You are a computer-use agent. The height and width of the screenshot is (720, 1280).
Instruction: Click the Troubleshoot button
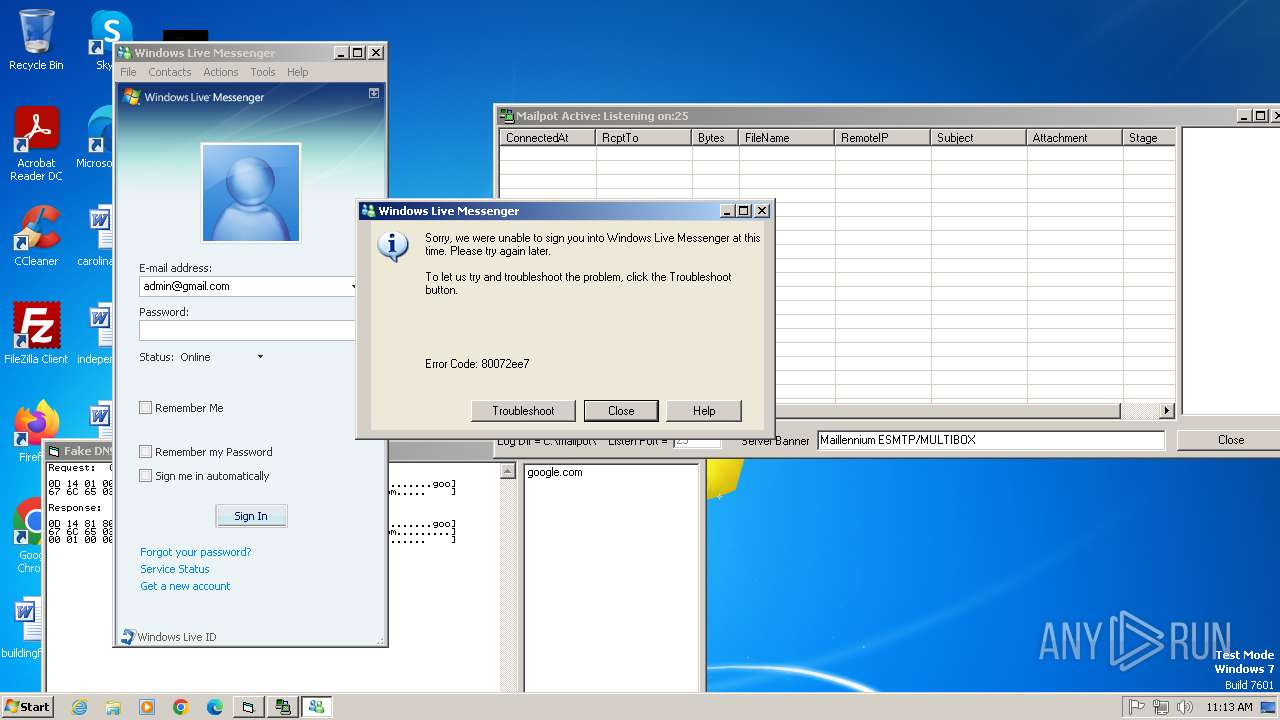pos(523,411)
